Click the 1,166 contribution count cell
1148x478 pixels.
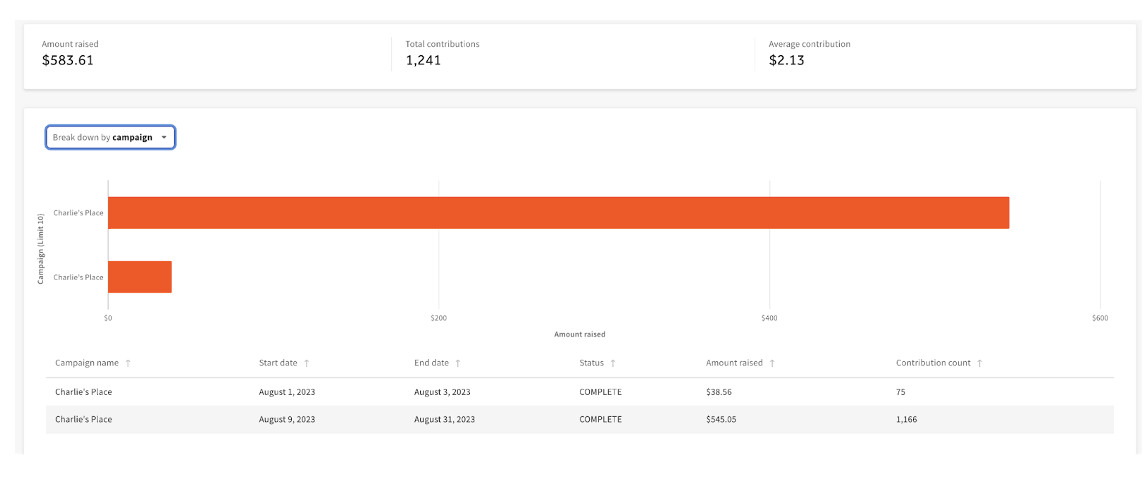click(906, 419)
